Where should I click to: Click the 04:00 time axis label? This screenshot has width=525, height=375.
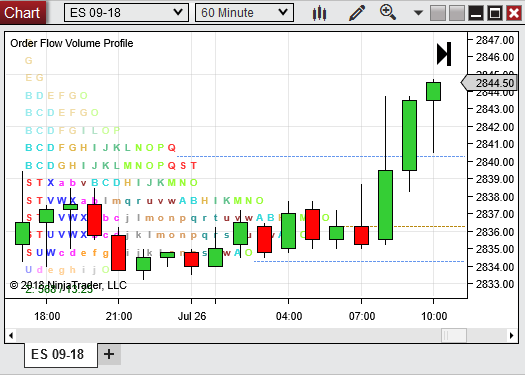click(x=289, y=316)
